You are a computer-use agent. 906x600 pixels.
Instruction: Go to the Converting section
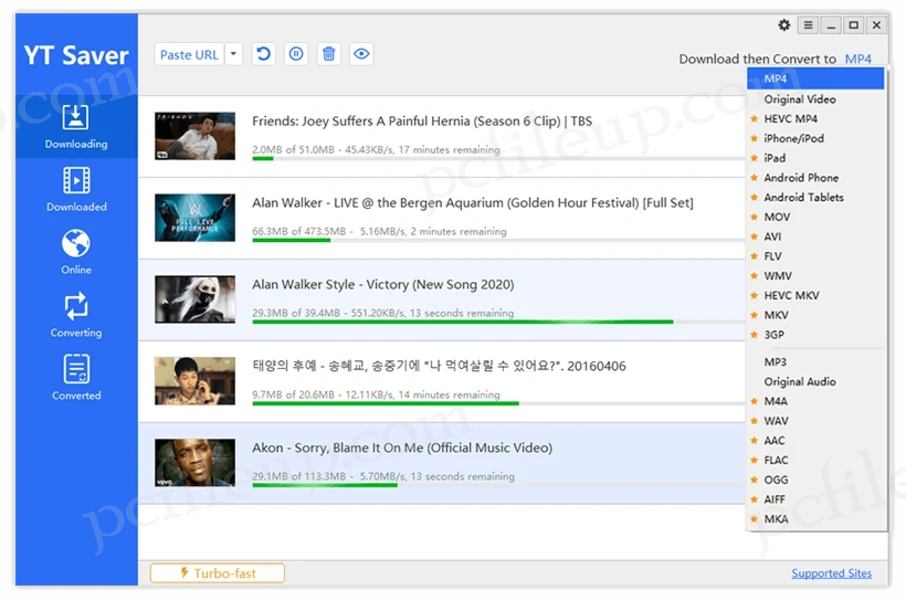point(76,314)
